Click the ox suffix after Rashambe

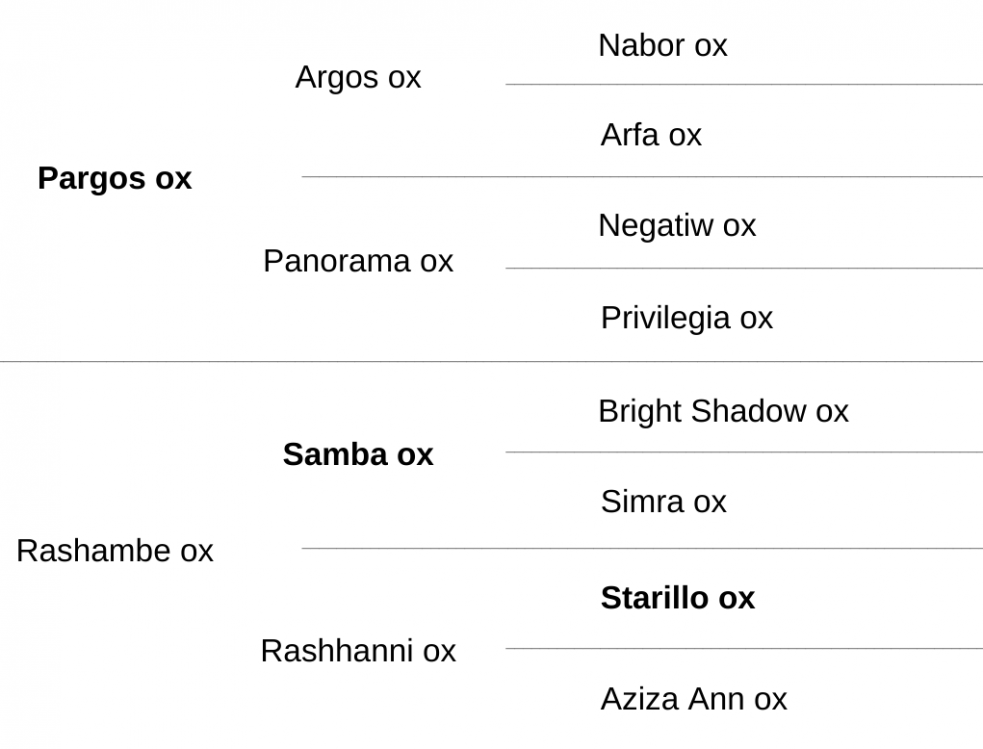(x=197, y=552)
